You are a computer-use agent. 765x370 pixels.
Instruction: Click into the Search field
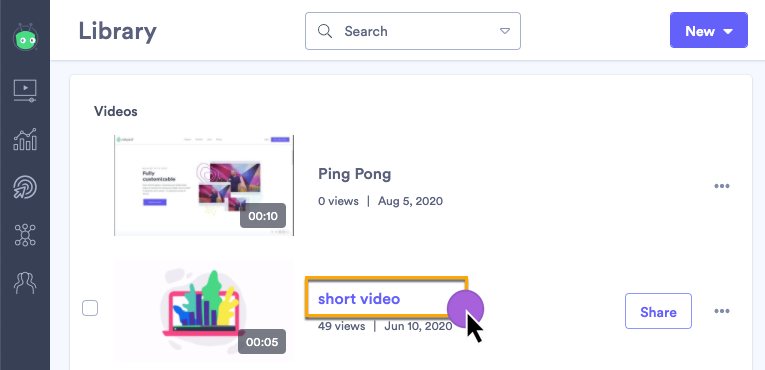413,31
